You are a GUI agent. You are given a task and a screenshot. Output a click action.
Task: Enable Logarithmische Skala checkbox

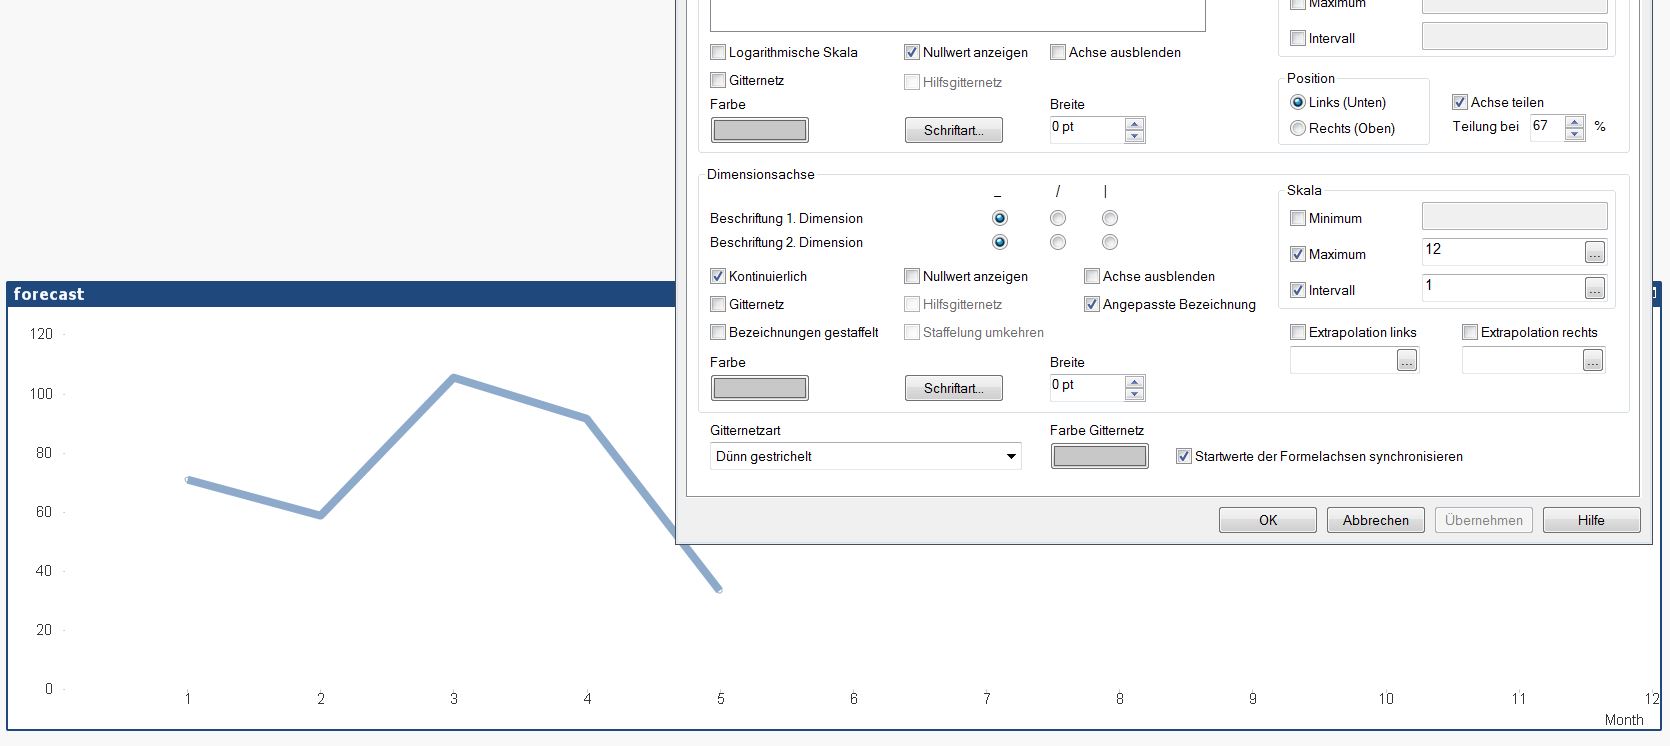tap(718, 52)
